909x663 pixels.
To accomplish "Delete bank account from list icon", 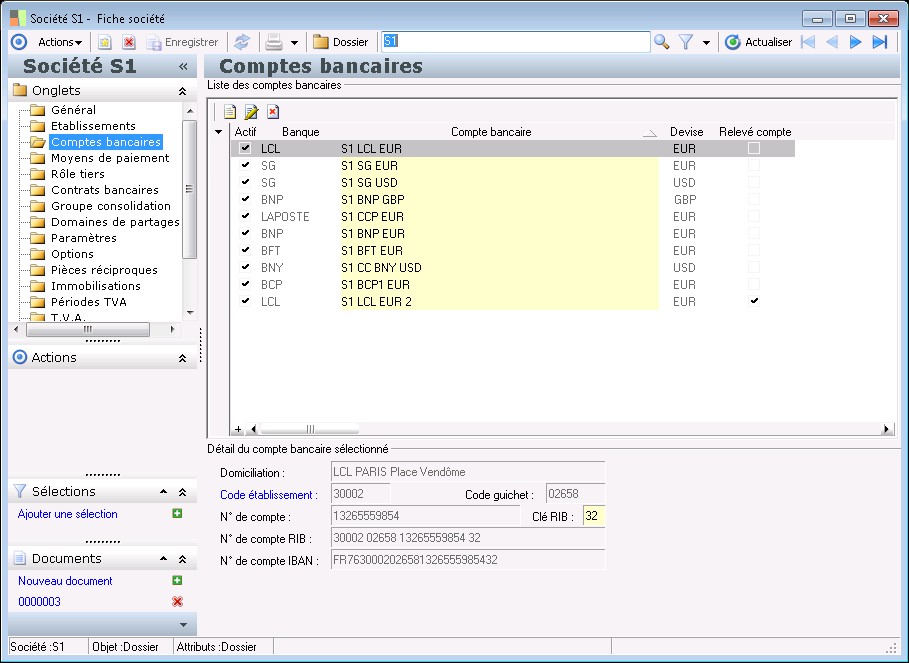I will pos(273,112).
